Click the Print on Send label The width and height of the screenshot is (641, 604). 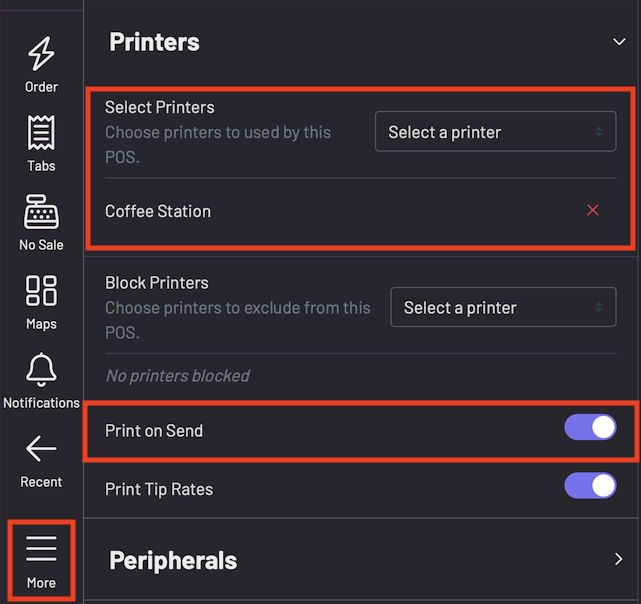click(154, 431)
